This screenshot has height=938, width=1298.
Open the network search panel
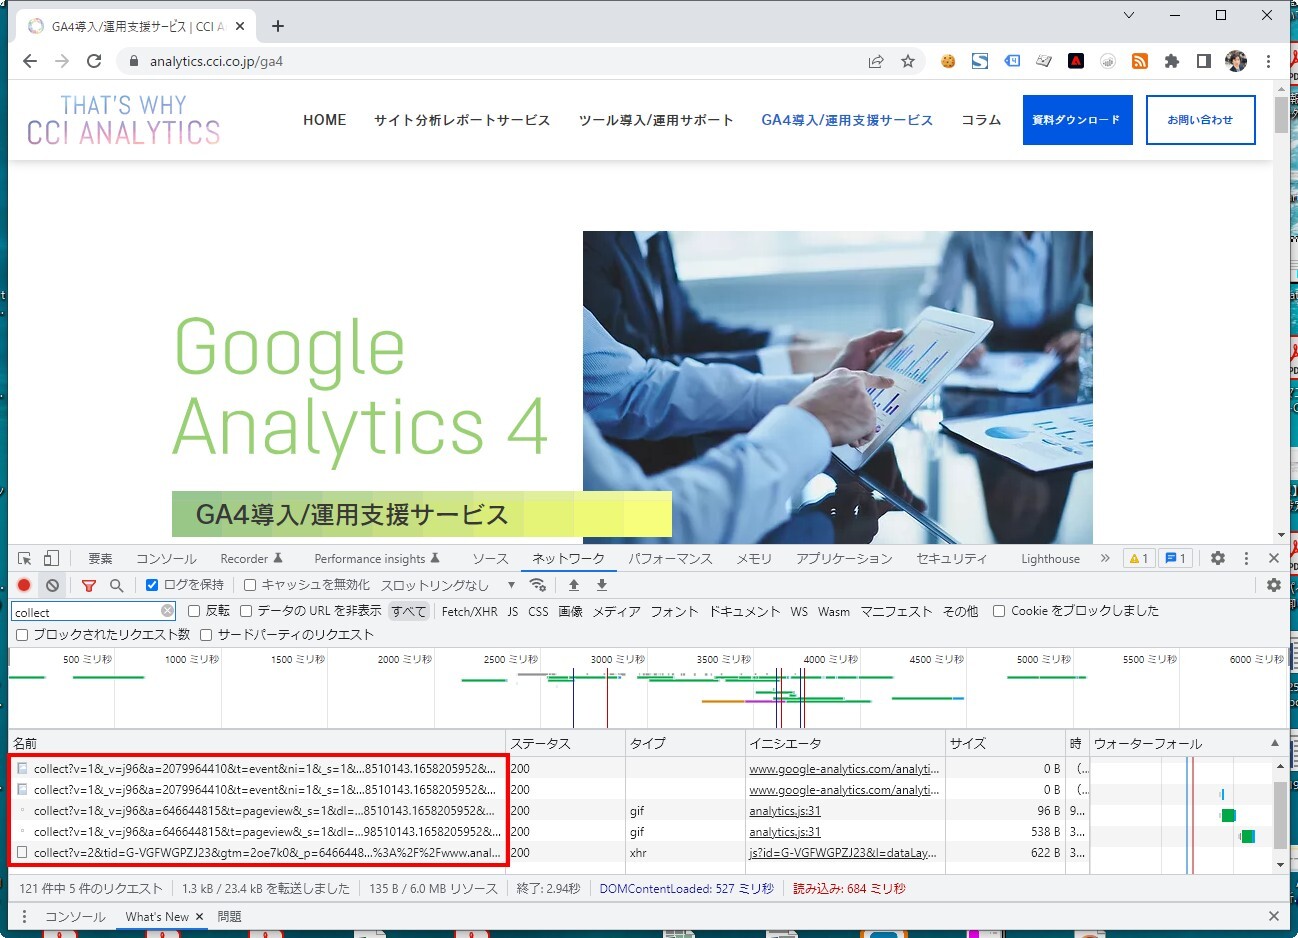point(117,585)
